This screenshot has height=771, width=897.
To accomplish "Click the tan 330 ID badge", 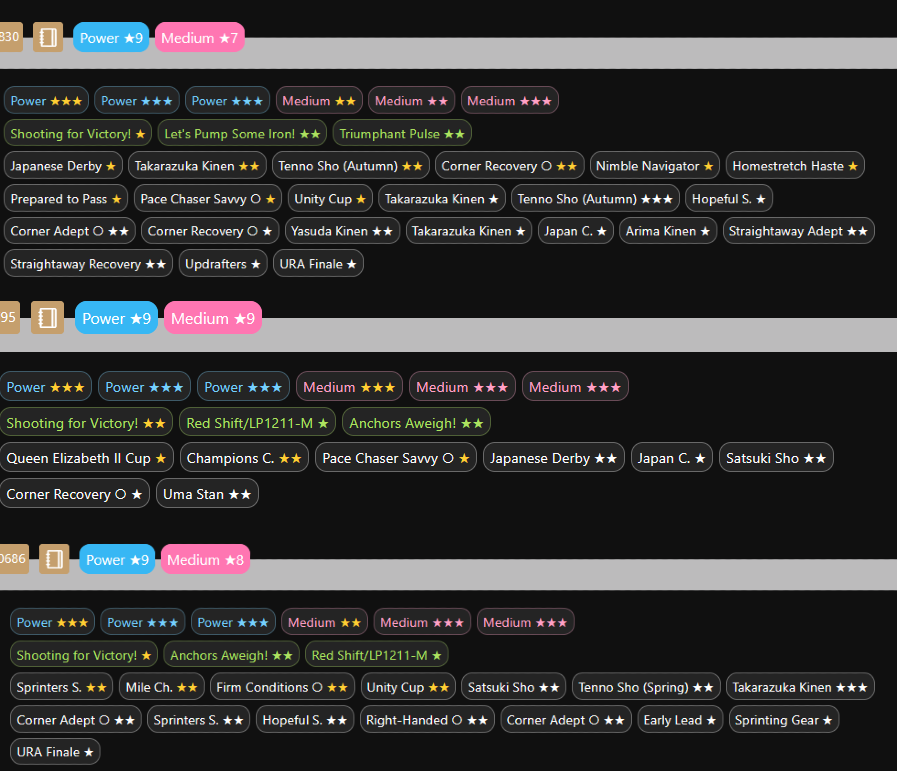I will pos(10,37).
